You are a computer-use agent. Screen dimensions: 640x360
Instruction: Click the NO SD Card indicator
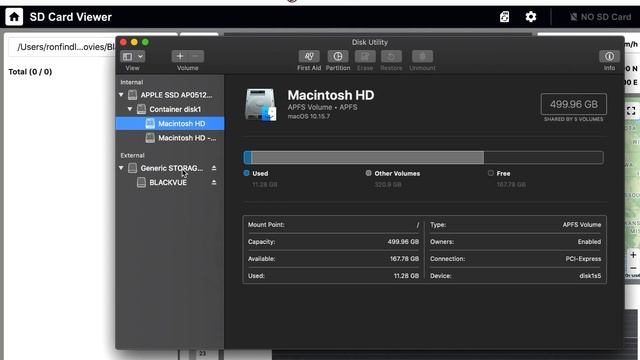600,17
